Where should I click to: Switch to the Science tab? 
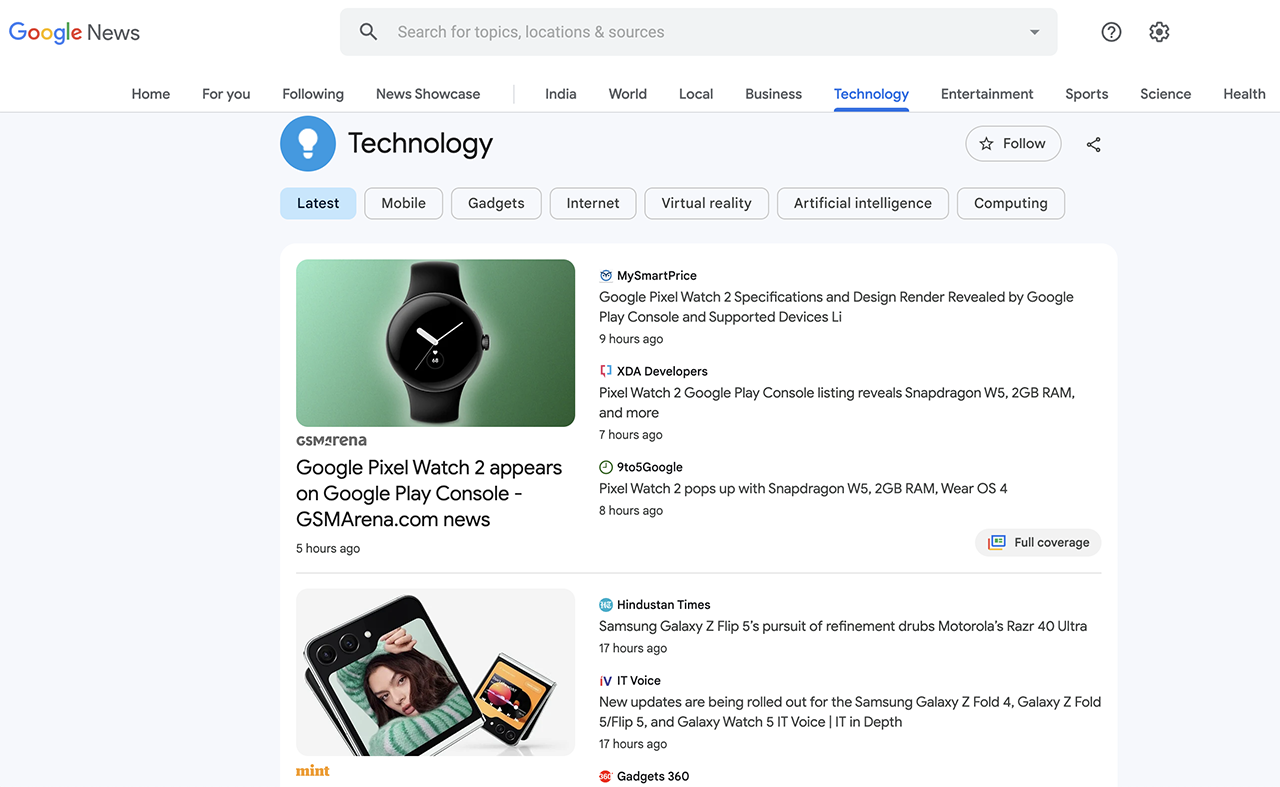[1165, 94]
